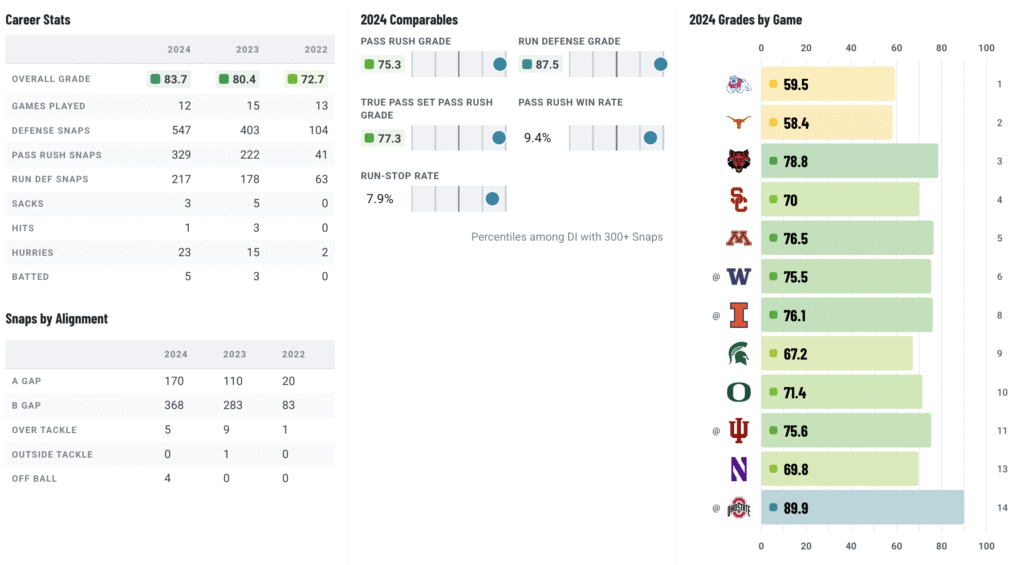The width and height of the screenshot is (1024, 565).
Task: Select the USC Trojans logo
Action: 739,200
